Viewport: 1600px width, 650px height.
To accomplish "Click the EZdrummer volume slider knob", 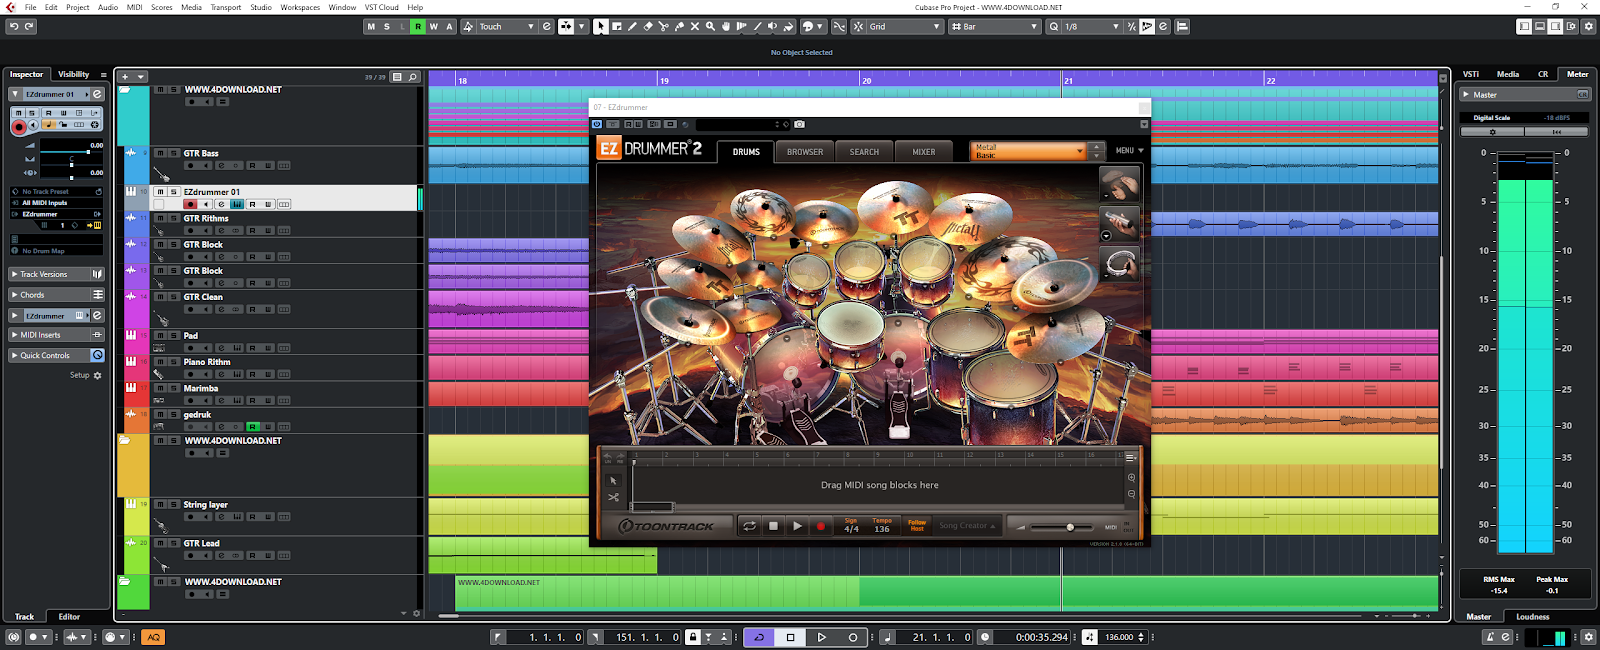I will point(1070,527).
